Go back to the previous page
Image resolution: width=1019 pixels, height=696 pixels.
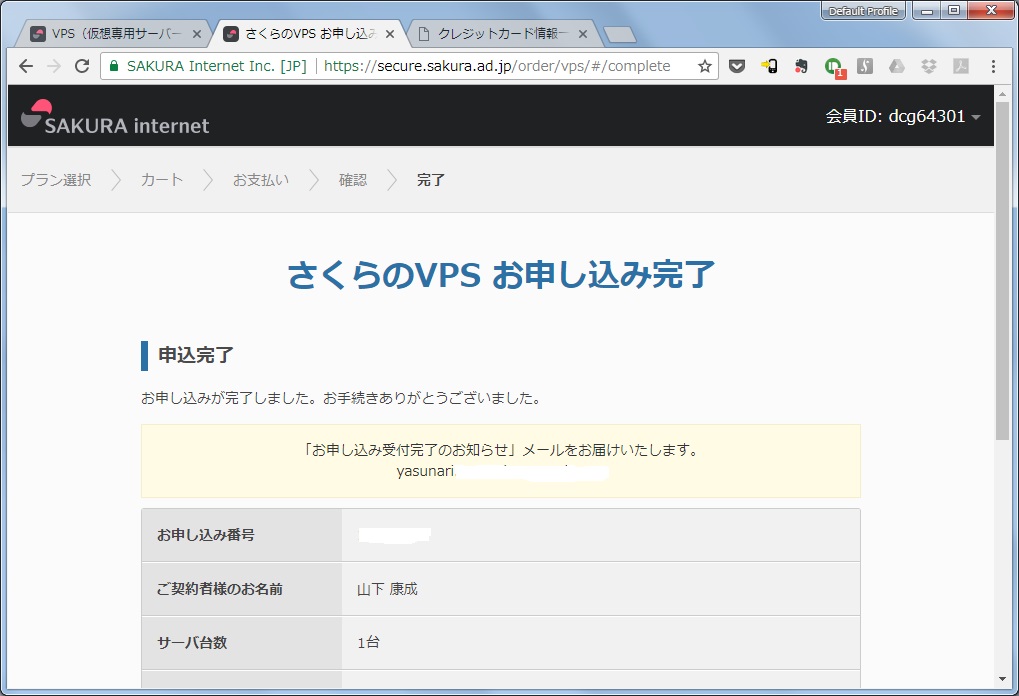[x=25, y=66]
